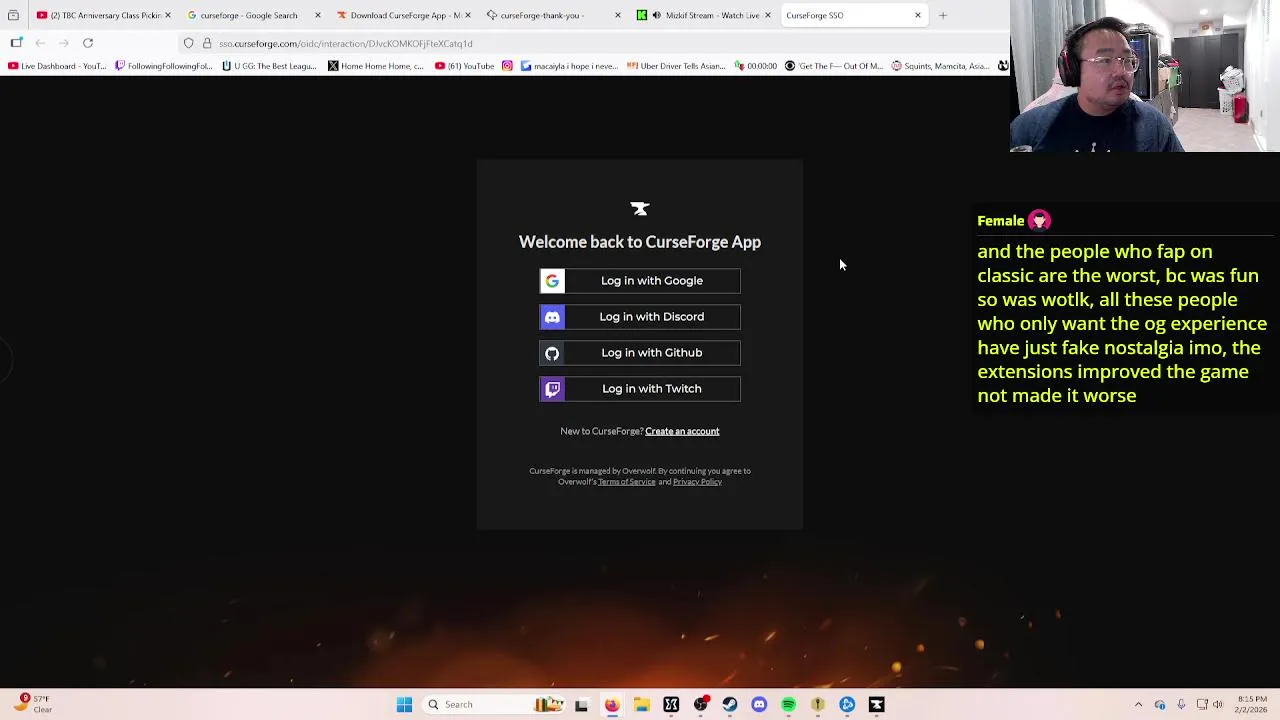Image resolution: width=1280 pixels, height=720 pixels.
Task: Open the (61) YouTube bookmark
Action: click(x=465, y=66)
